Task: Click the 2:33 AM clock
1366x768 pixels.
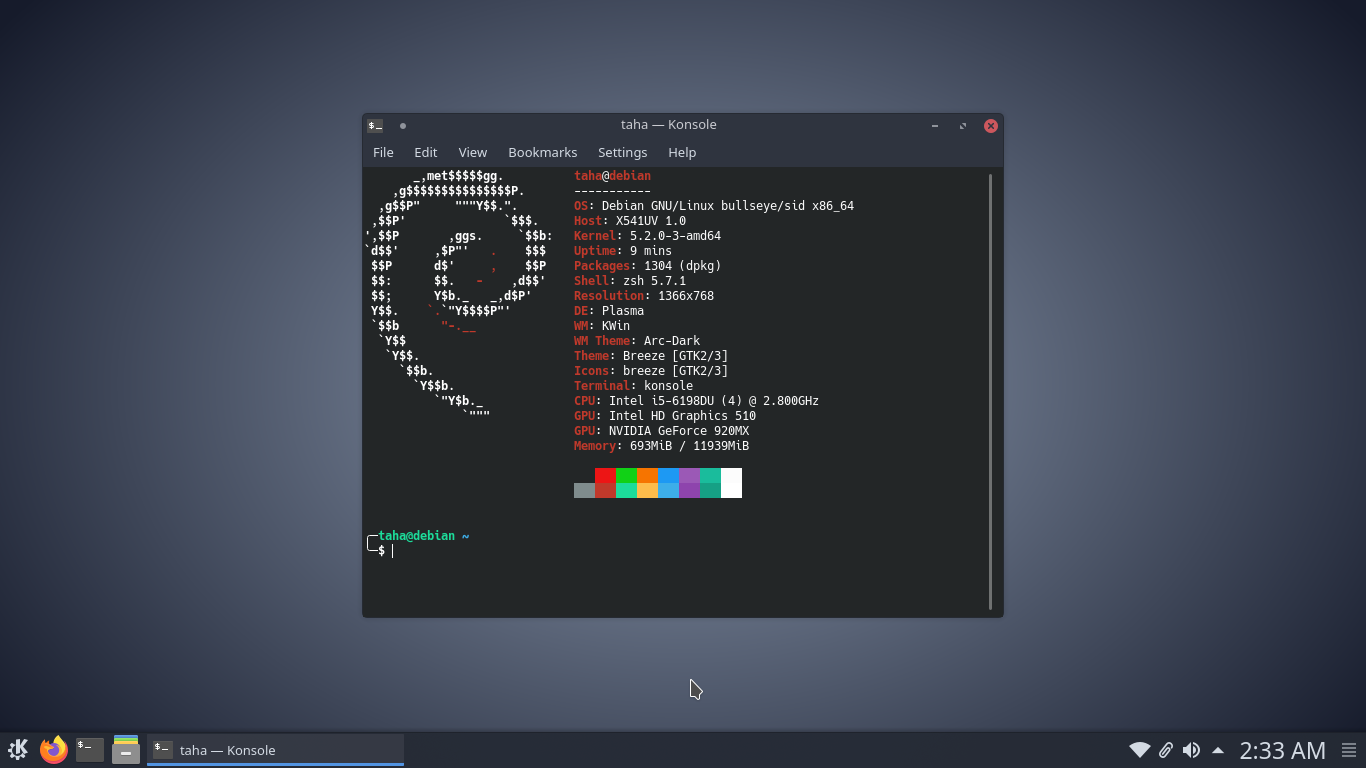Action: (x=1282, y=750)
